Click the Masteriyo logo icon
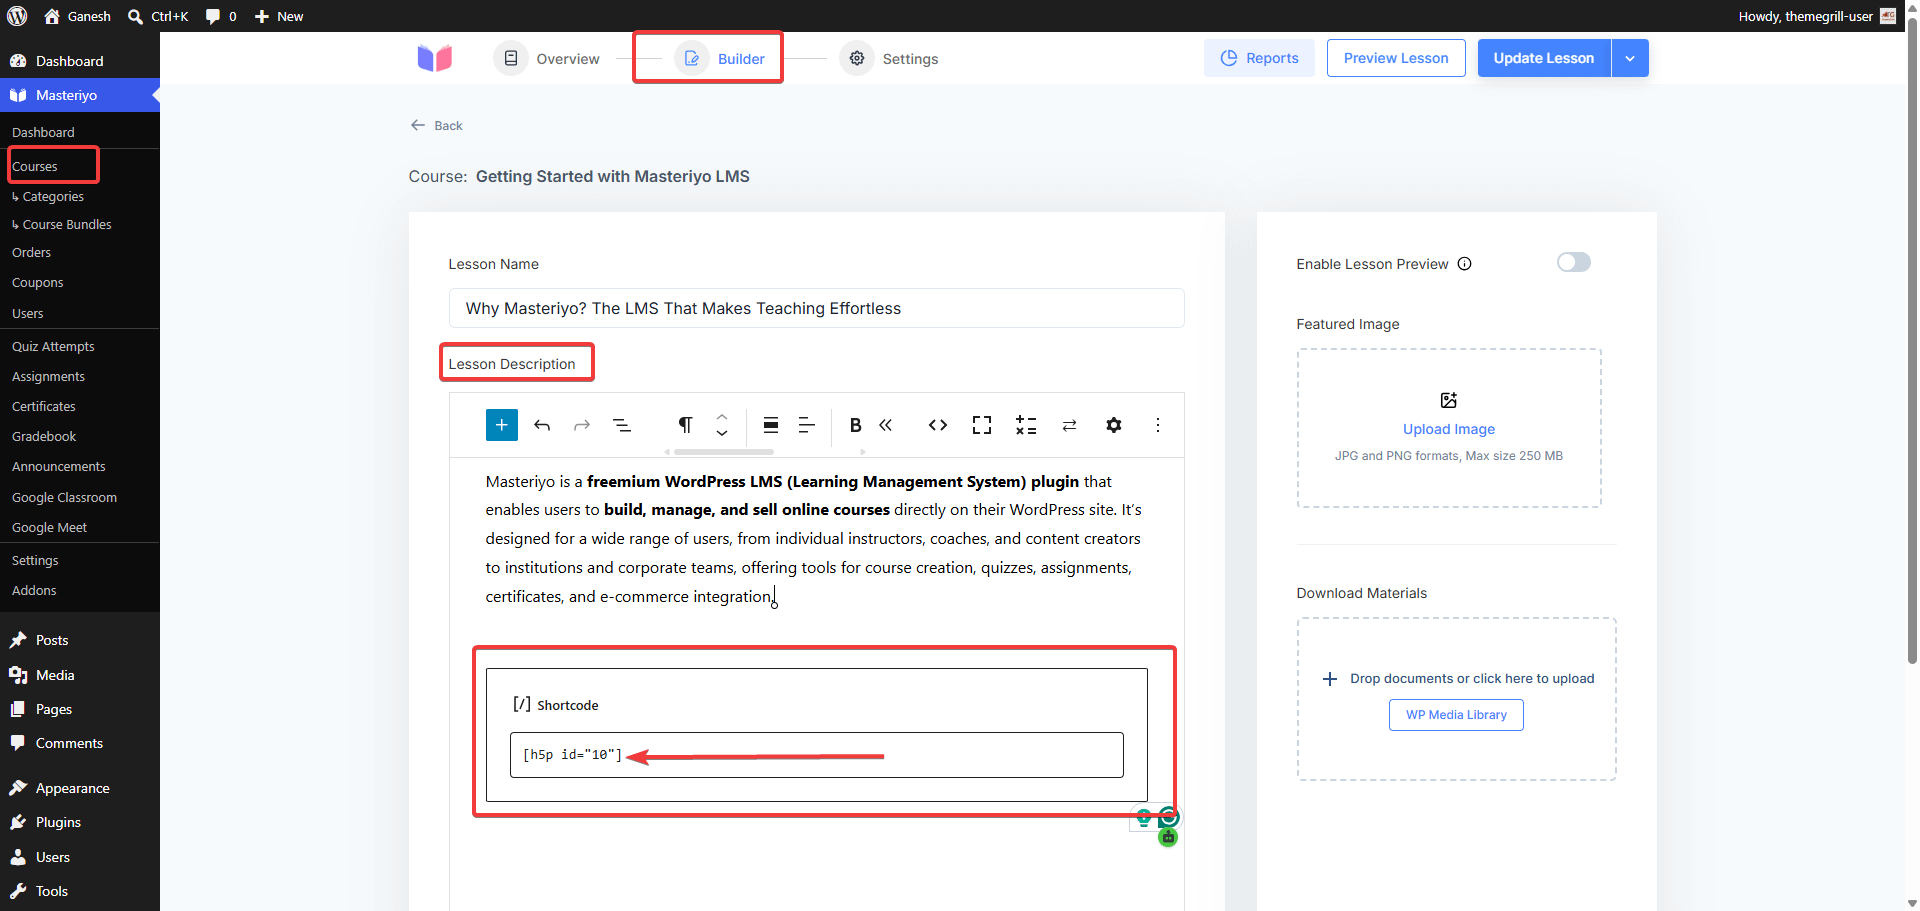1920x911 pixels. [435, 58]
